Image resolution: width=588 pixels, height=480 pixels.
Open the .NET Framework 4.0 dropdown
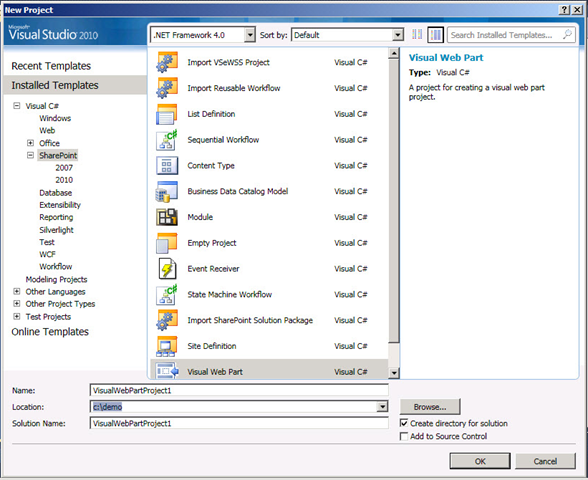[x=250, y=35]
